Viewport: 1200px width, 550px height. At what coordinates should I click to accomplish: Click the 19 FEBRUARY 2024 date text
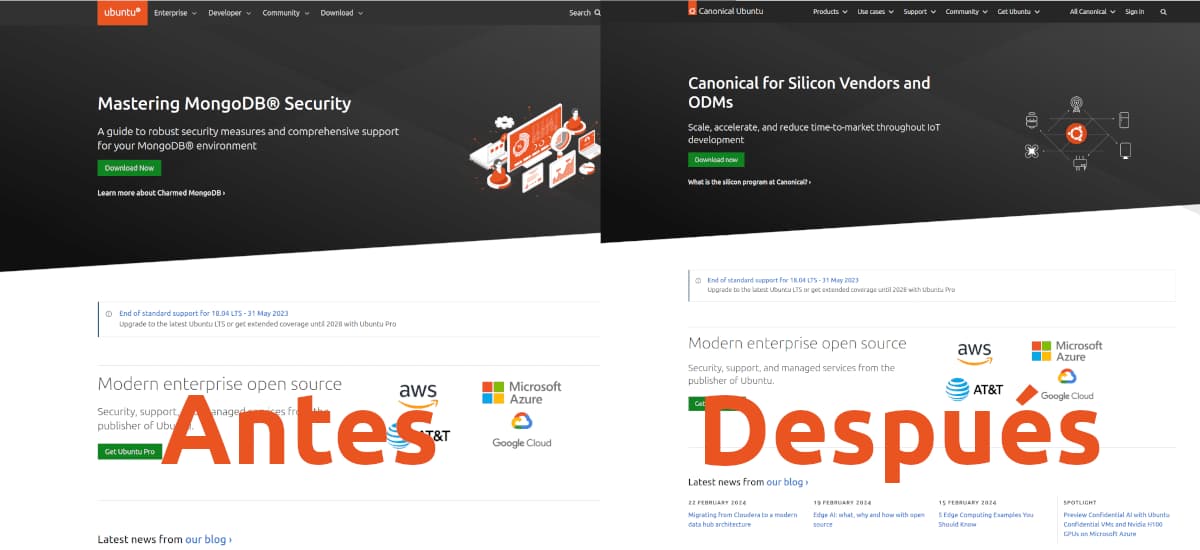click(x=842, y=502)
